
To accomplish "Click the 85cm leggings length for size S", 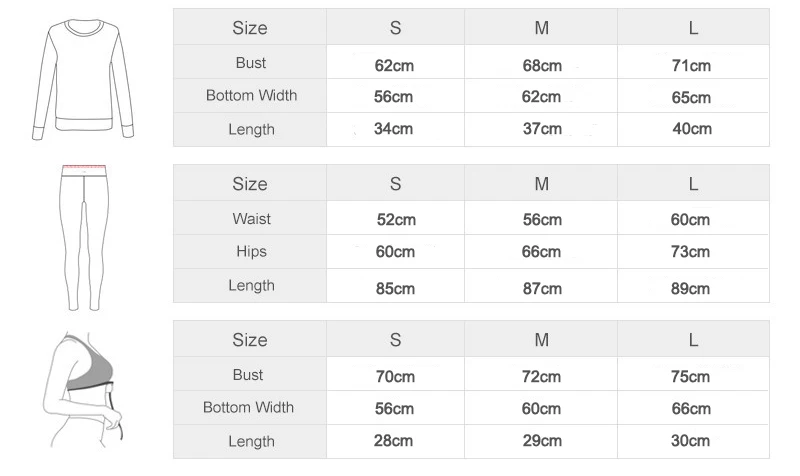I will tap(395, 288).
